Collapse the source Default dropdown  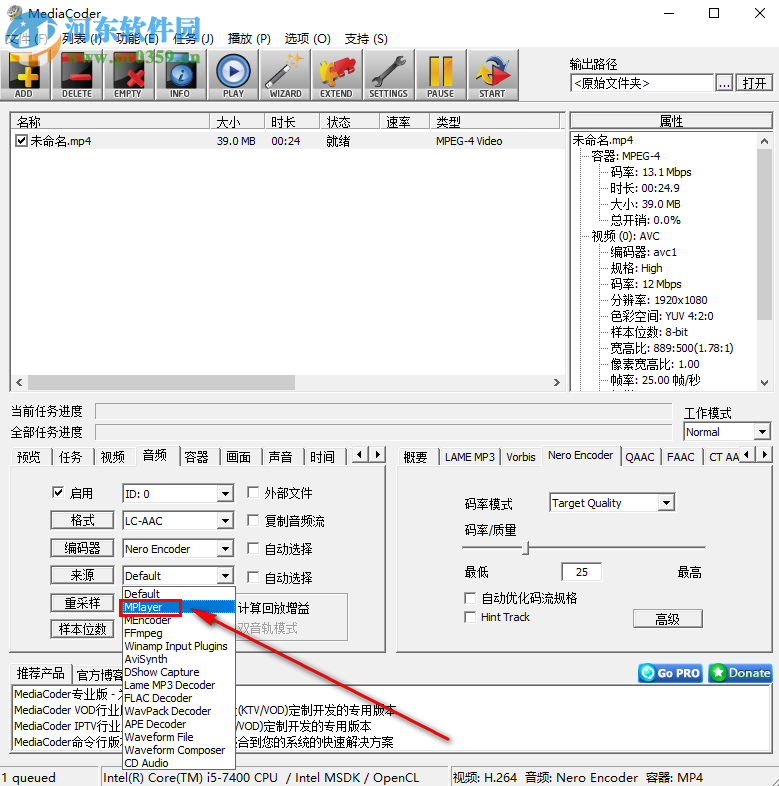[178, 576]
